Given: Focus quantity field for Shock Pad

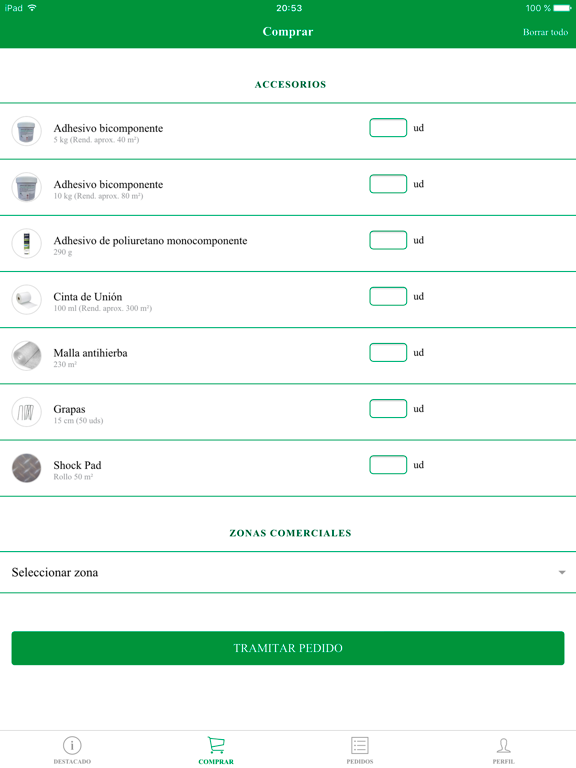Looking at the screenshot, I should (388, 465).
